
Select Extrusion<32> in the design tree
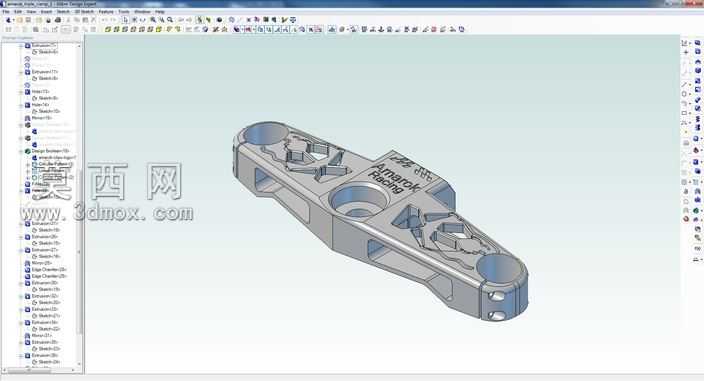(44, 296)
